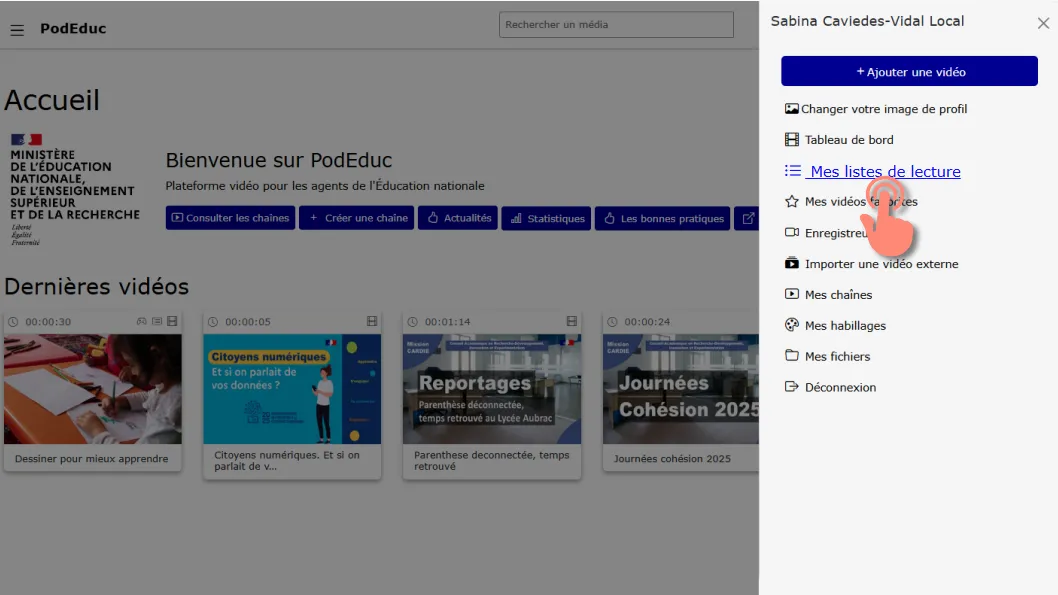The height and width of the screenshot is (595, 1058).
Task: Open the Dessiner pour mieux apprendre thumbnail
Action: (x=92, y=389)
